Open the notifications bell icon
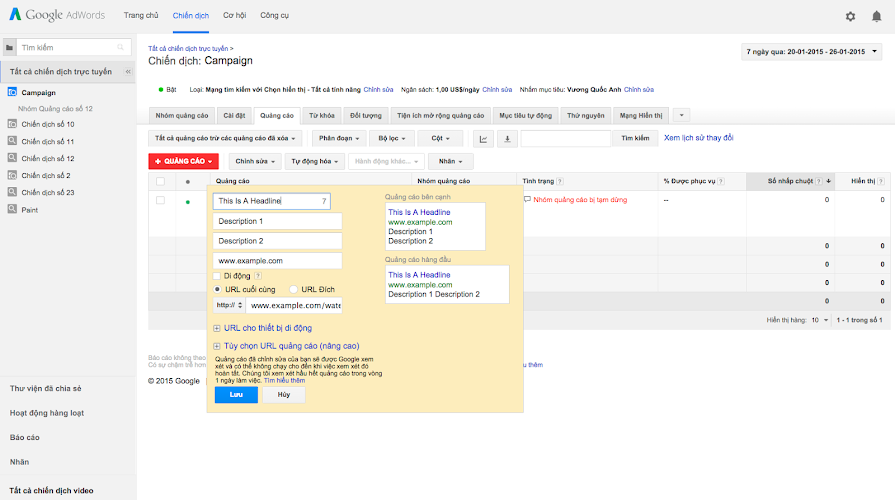 (x=876, y=17)
